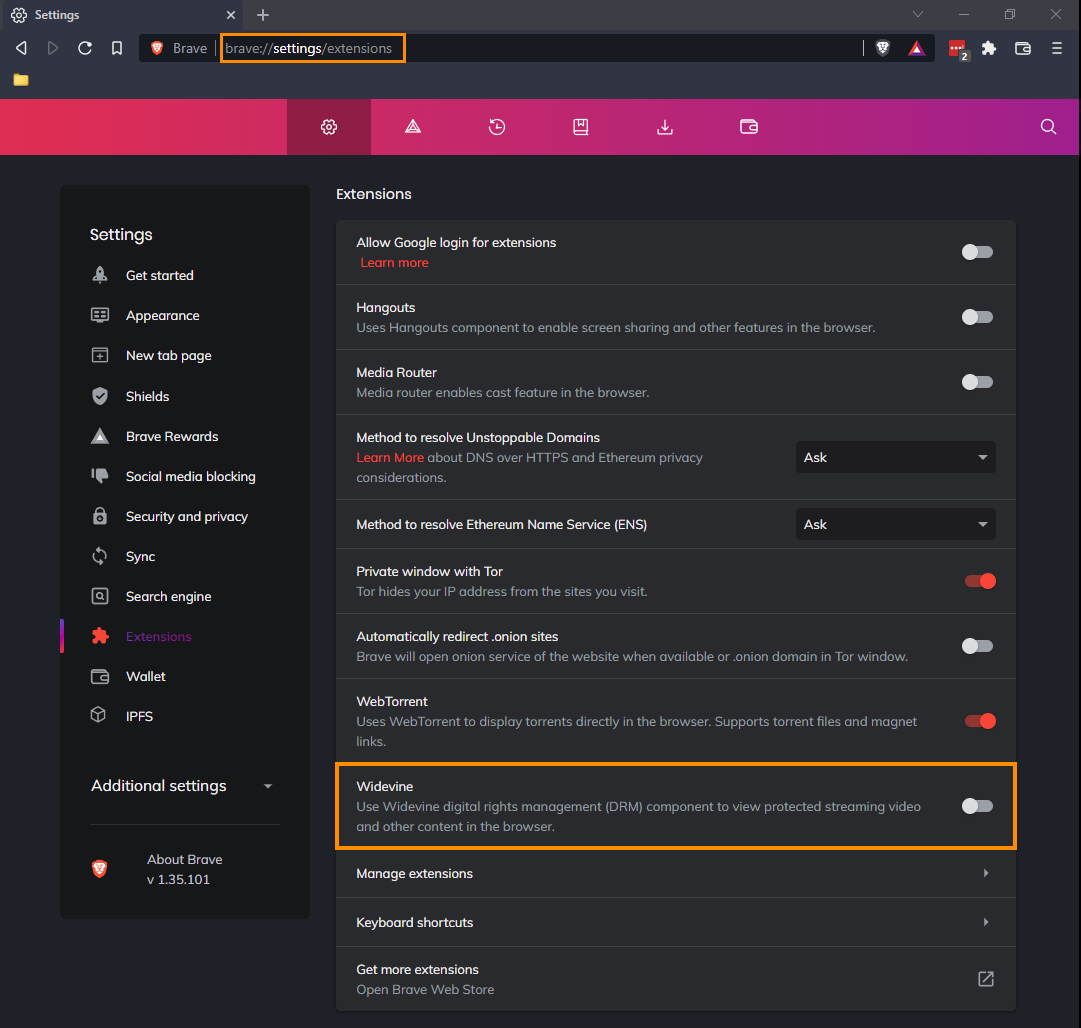Viewport: 1081px width, 1028px height.
Task: Open the new tab plus button
Action: tap(263, 14)
